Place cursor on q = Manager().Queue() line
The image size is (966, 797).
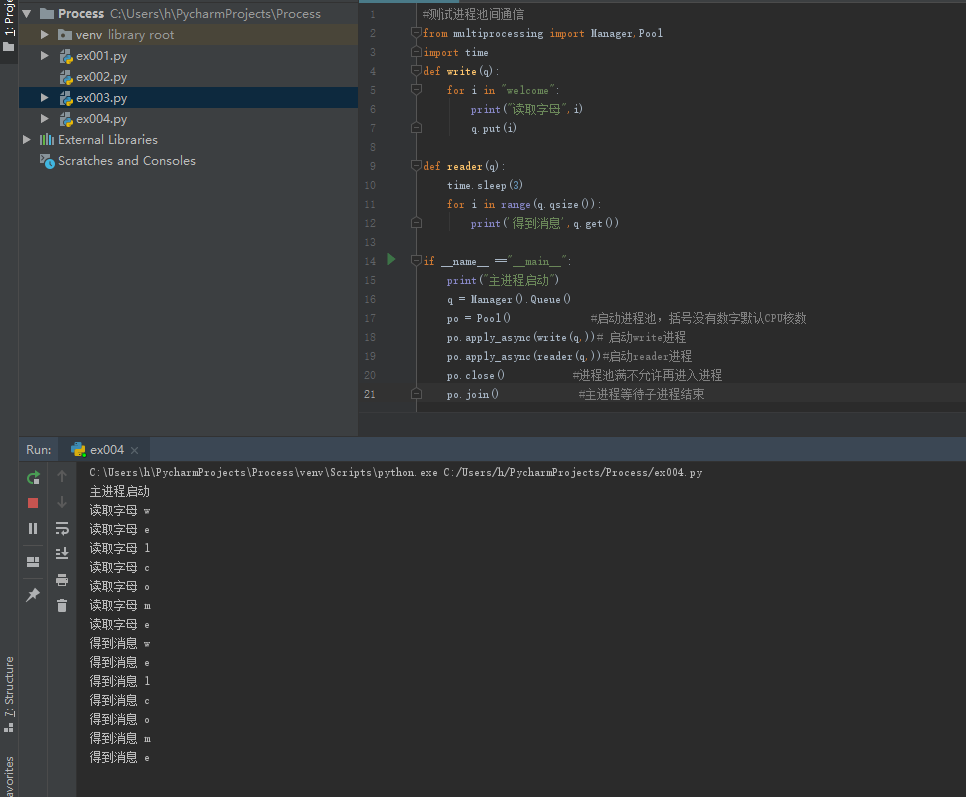click(509, 299)
